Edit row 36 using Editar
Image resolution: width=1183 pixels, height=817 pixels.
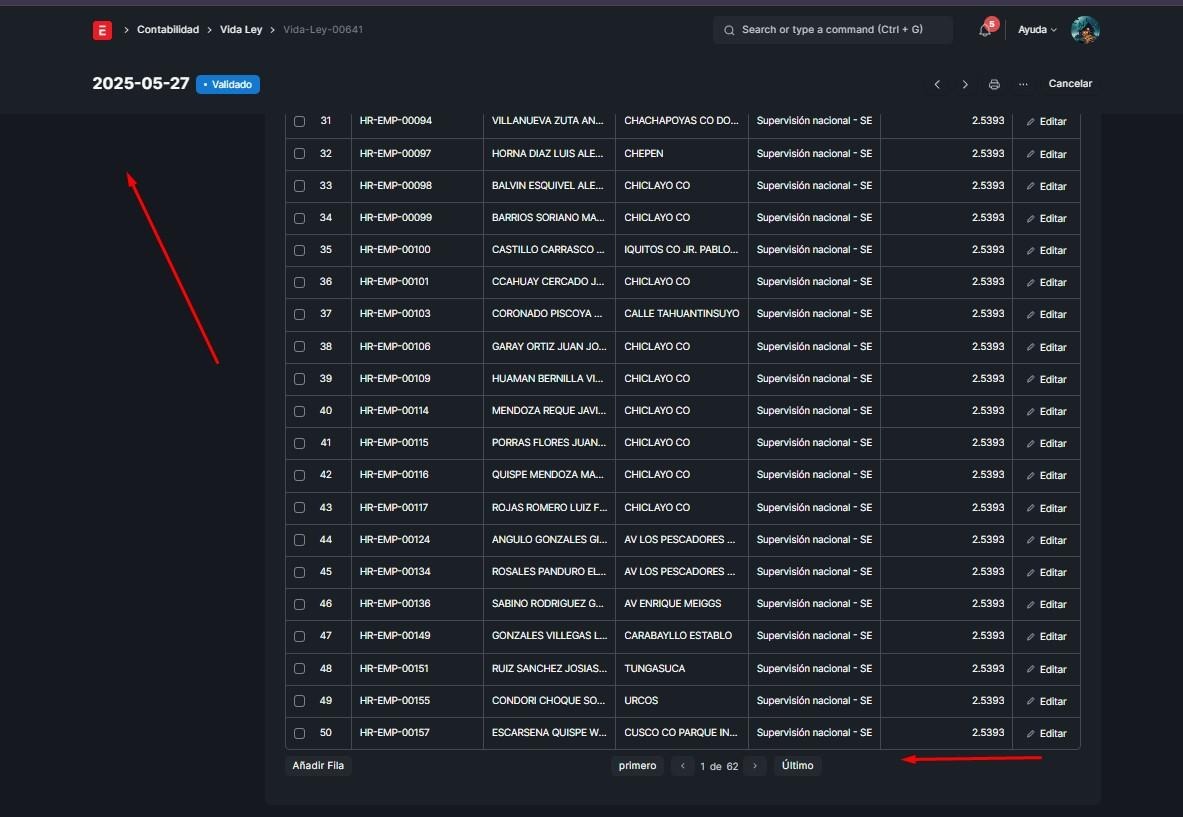pyautogui.click(x=1046, y=282)
